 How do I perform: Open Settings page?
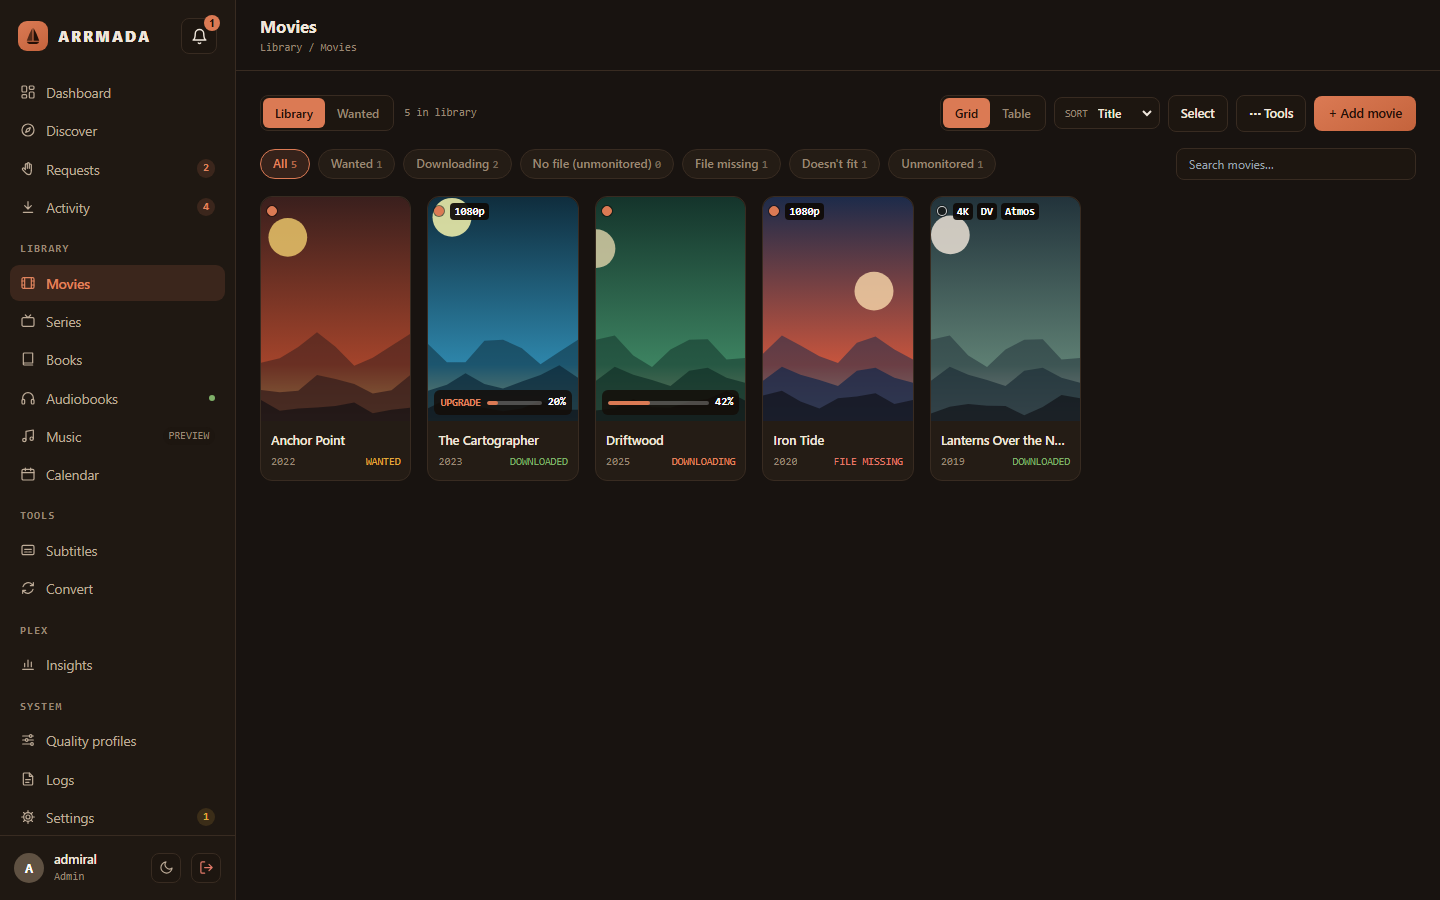click(117, 818)
